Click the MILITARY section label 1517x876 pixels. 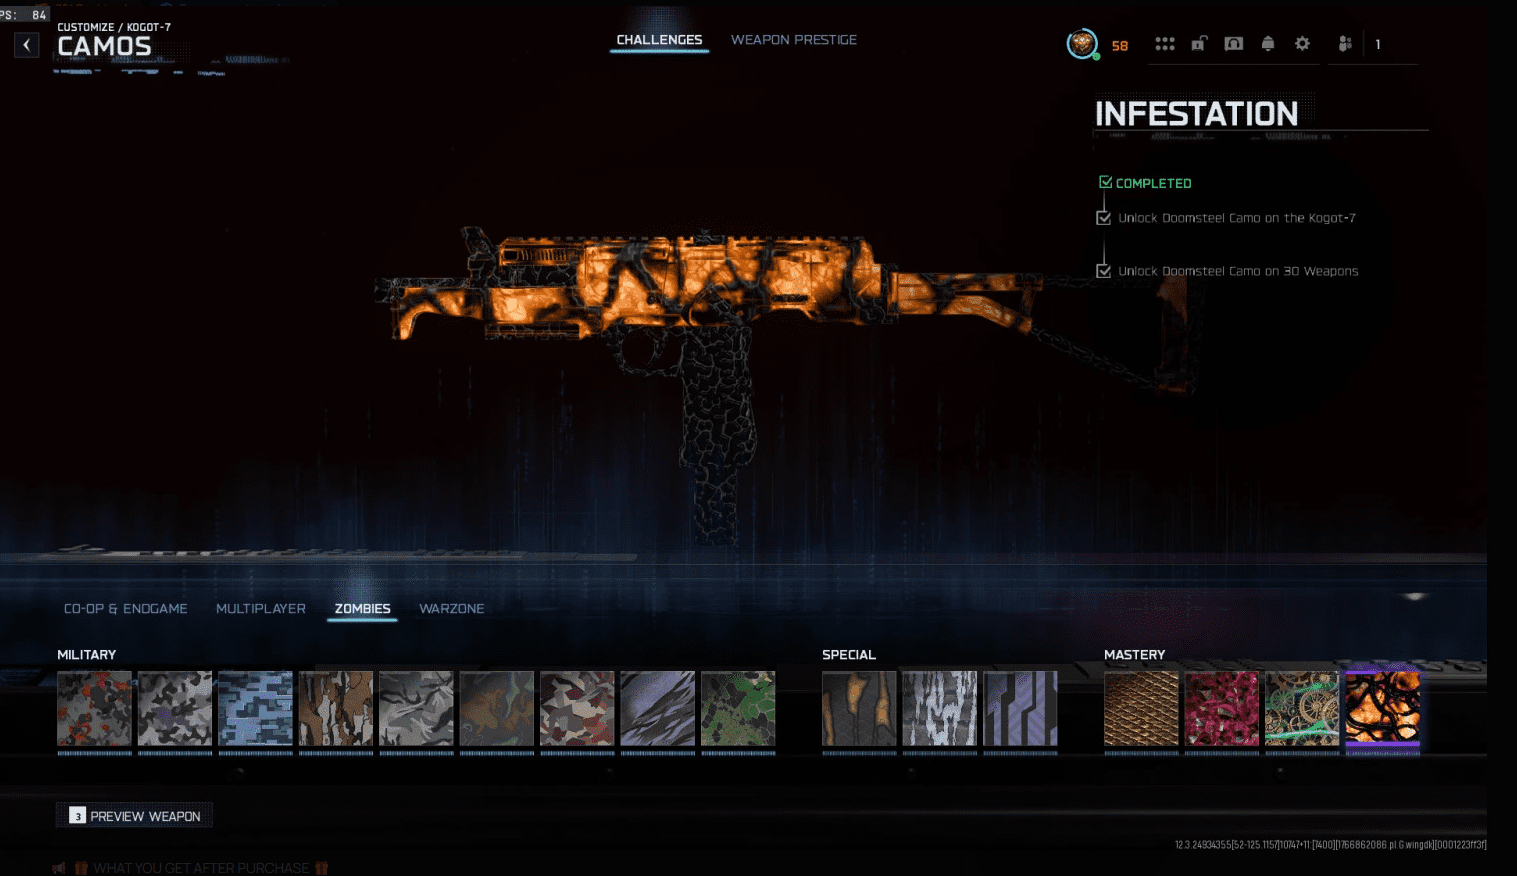pos(87,655)
